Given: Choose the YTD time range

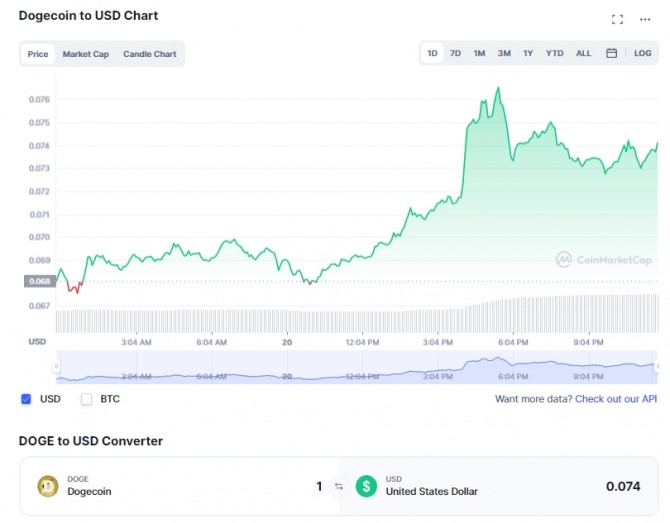Looking at the screenshot, I should [x=554, y=54].
